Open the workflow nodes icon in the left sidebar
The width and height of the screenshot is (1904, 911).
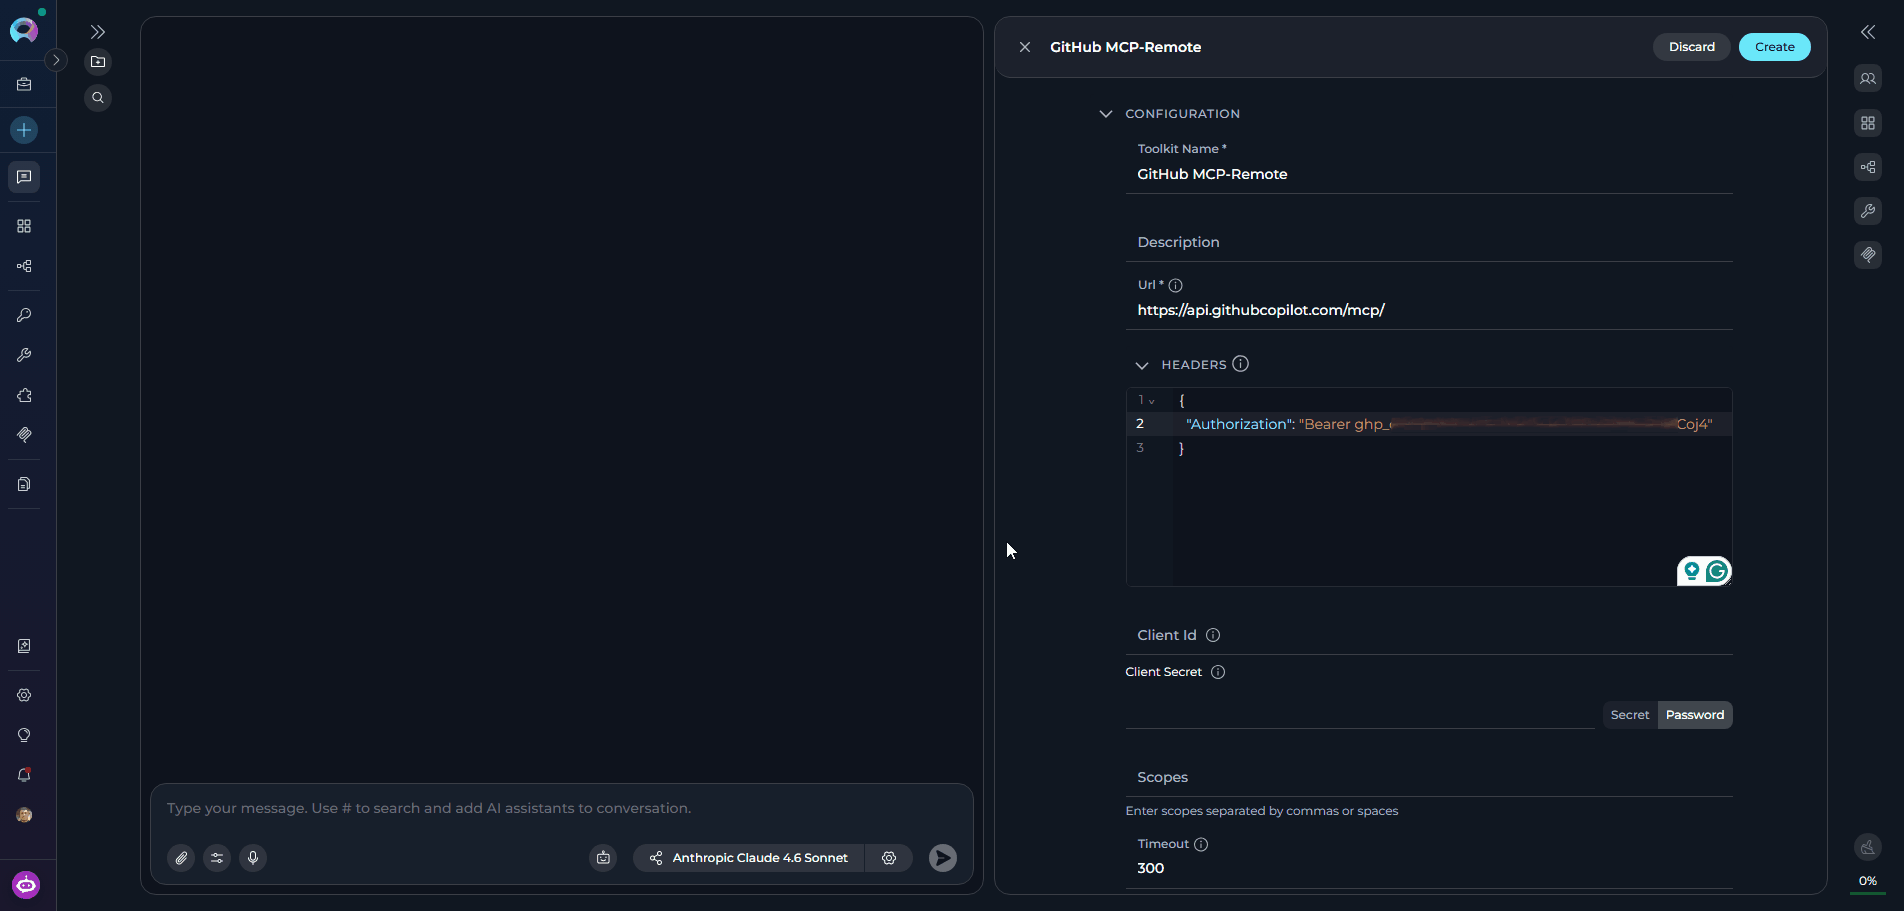(x=24, y=266)
